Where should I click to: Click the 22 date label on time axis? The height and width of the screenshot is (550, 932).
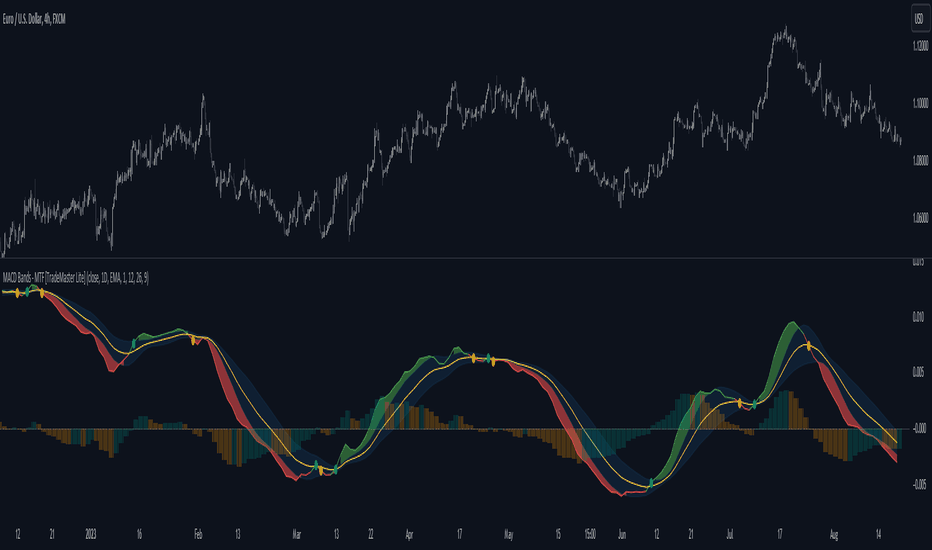pos(370,535)
